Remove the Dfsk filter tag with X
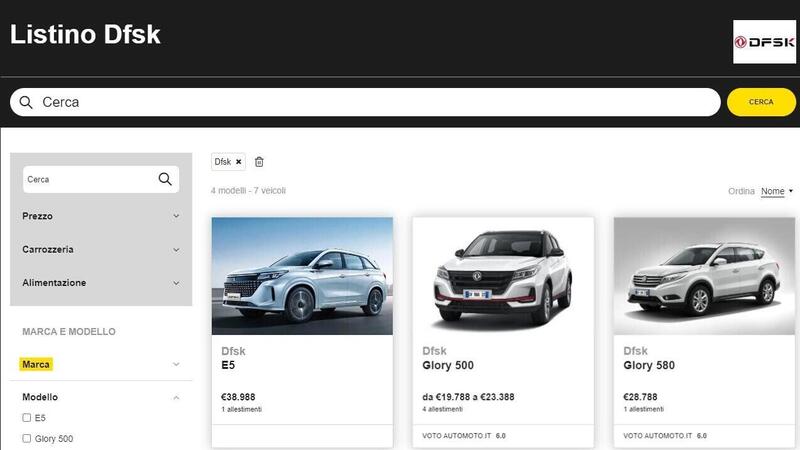The image size is (800, 450). 238,162
